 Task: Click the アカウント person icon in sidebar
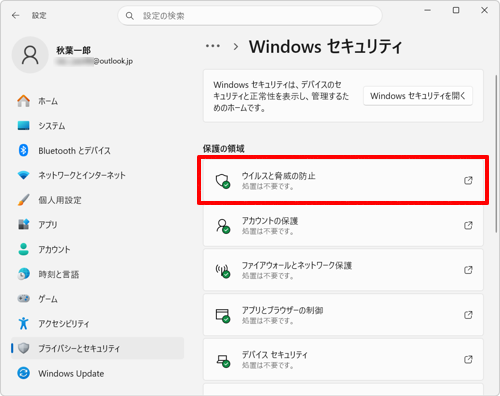(x=23, y=249)
